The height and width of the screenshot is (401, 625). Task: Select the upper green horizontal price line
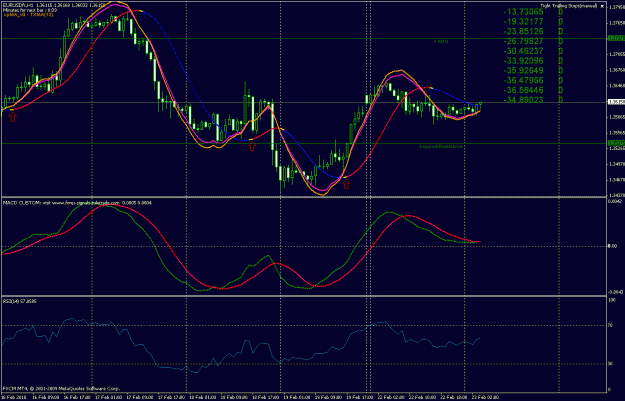coord(303,39)
